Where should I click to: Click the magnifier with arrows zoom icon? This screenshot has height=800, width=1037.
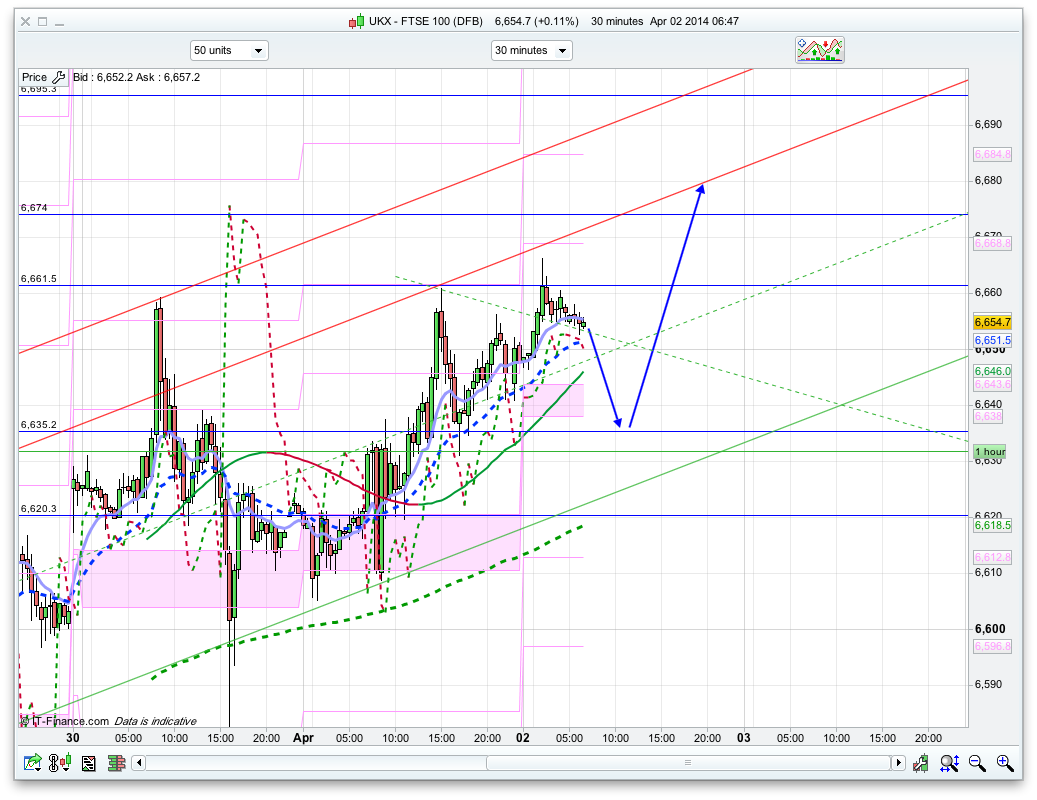(949, 763)
